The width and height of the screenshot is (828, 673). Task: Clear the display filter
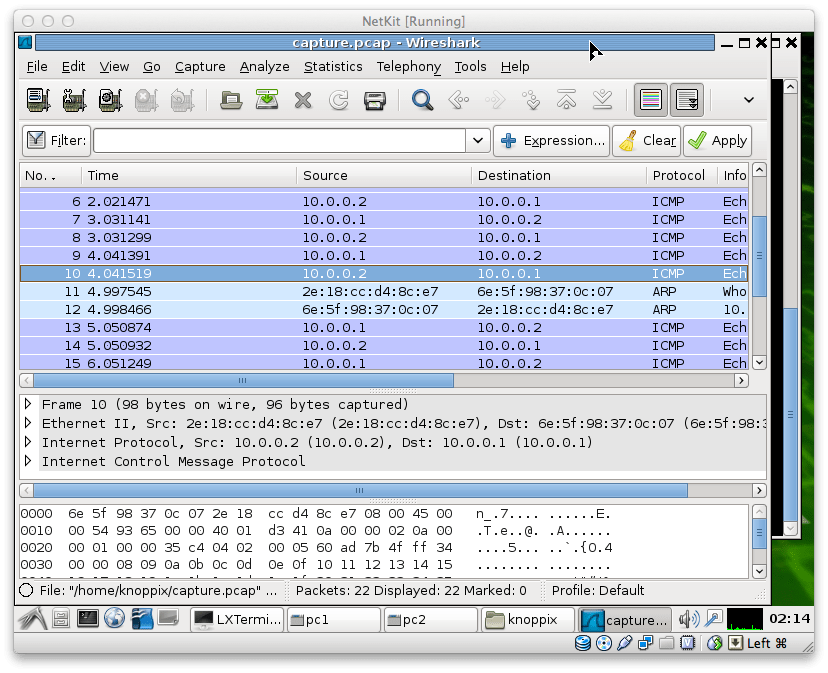click(647, 141)
